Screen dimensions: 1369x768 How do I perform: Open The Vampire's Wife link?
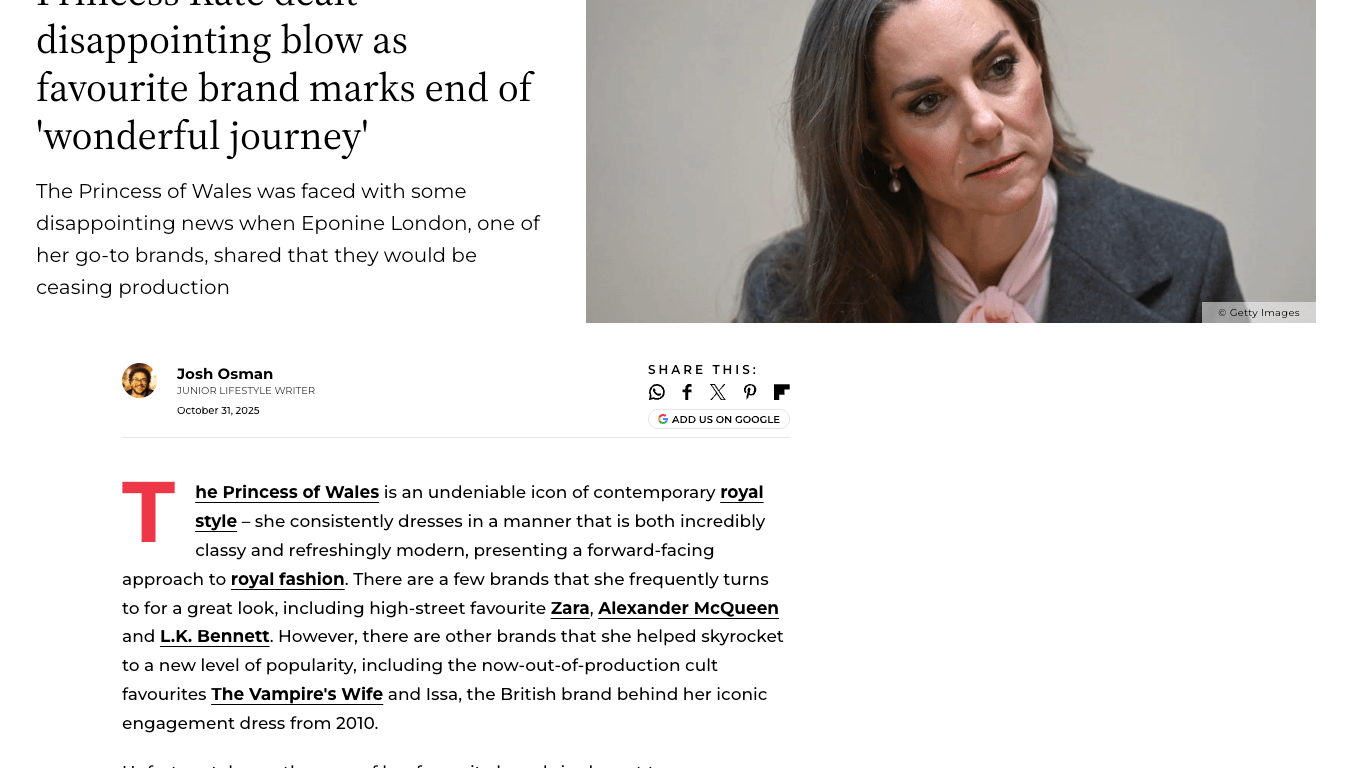click(297, 694)
